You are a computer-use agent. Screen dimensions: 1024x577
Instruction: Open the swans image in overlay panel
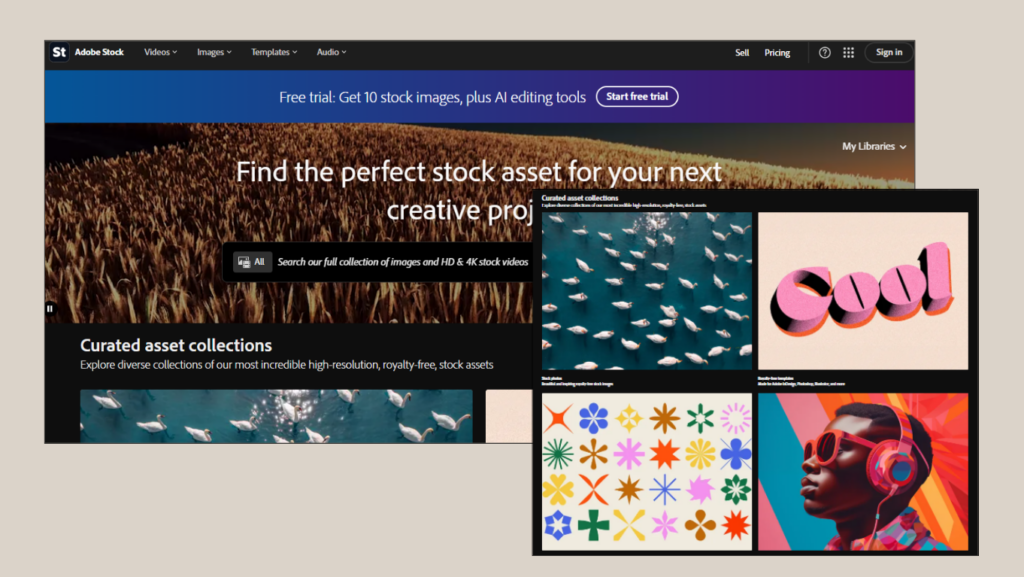point(647,290)
